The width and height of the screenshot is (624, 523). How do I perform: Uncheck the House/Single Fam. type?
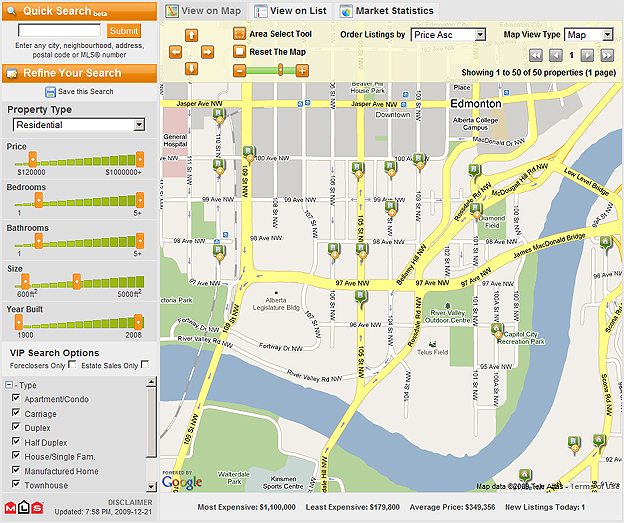tap(16, 455)
